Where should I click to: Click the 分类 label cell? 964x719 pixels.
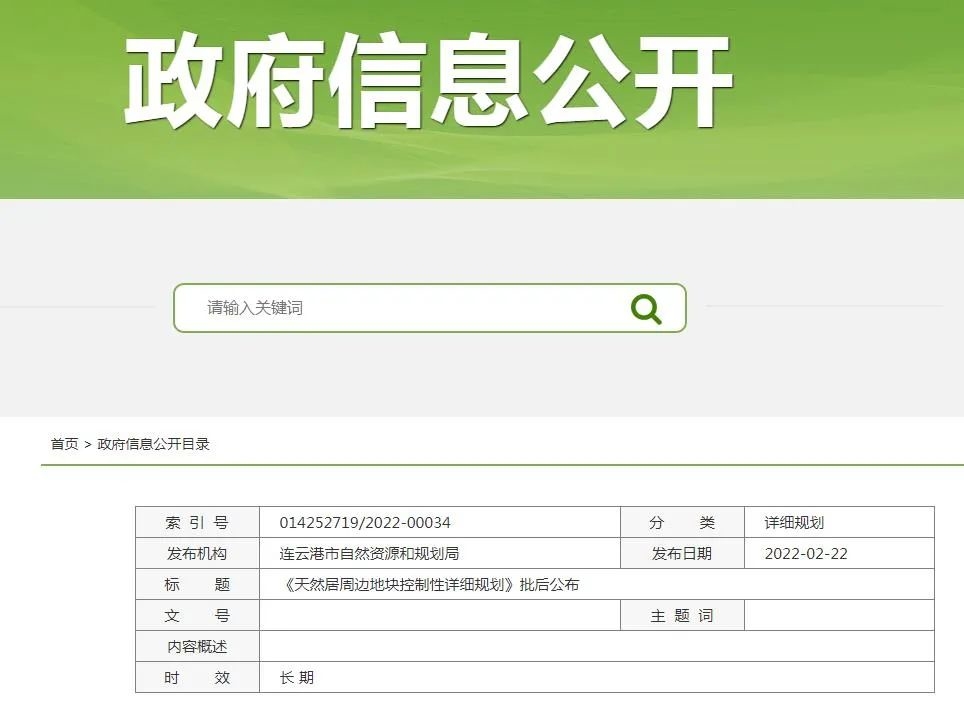tap(682, 523)
